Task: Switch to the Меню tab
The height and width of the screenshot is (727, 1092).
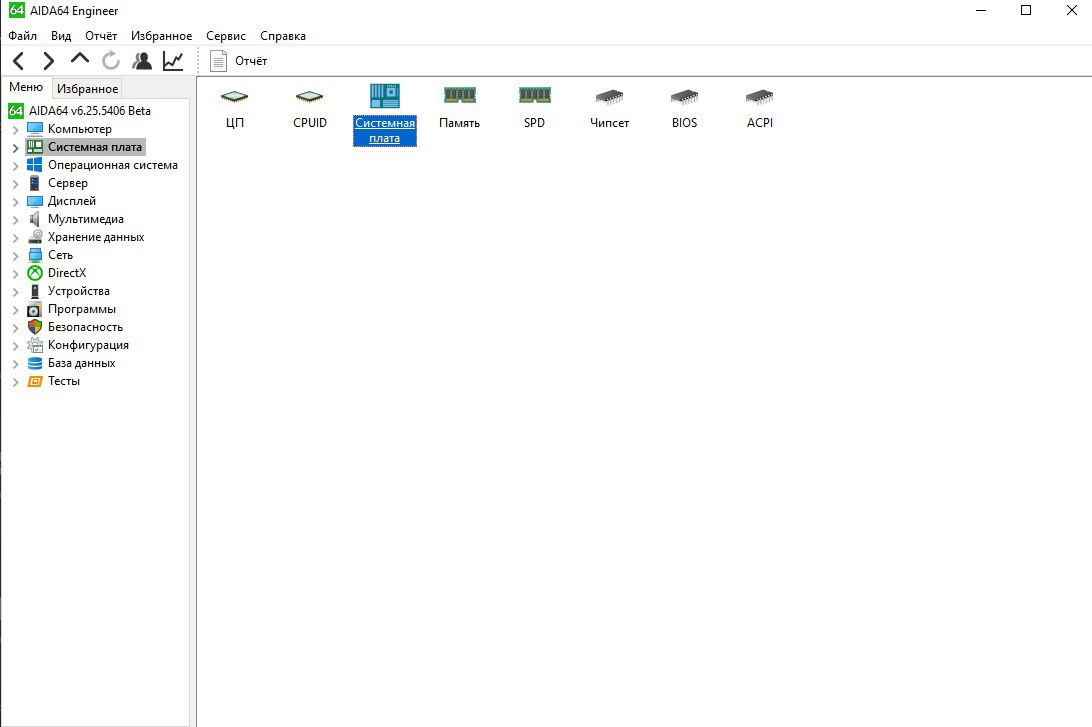Action: click(x=26, y=87)
